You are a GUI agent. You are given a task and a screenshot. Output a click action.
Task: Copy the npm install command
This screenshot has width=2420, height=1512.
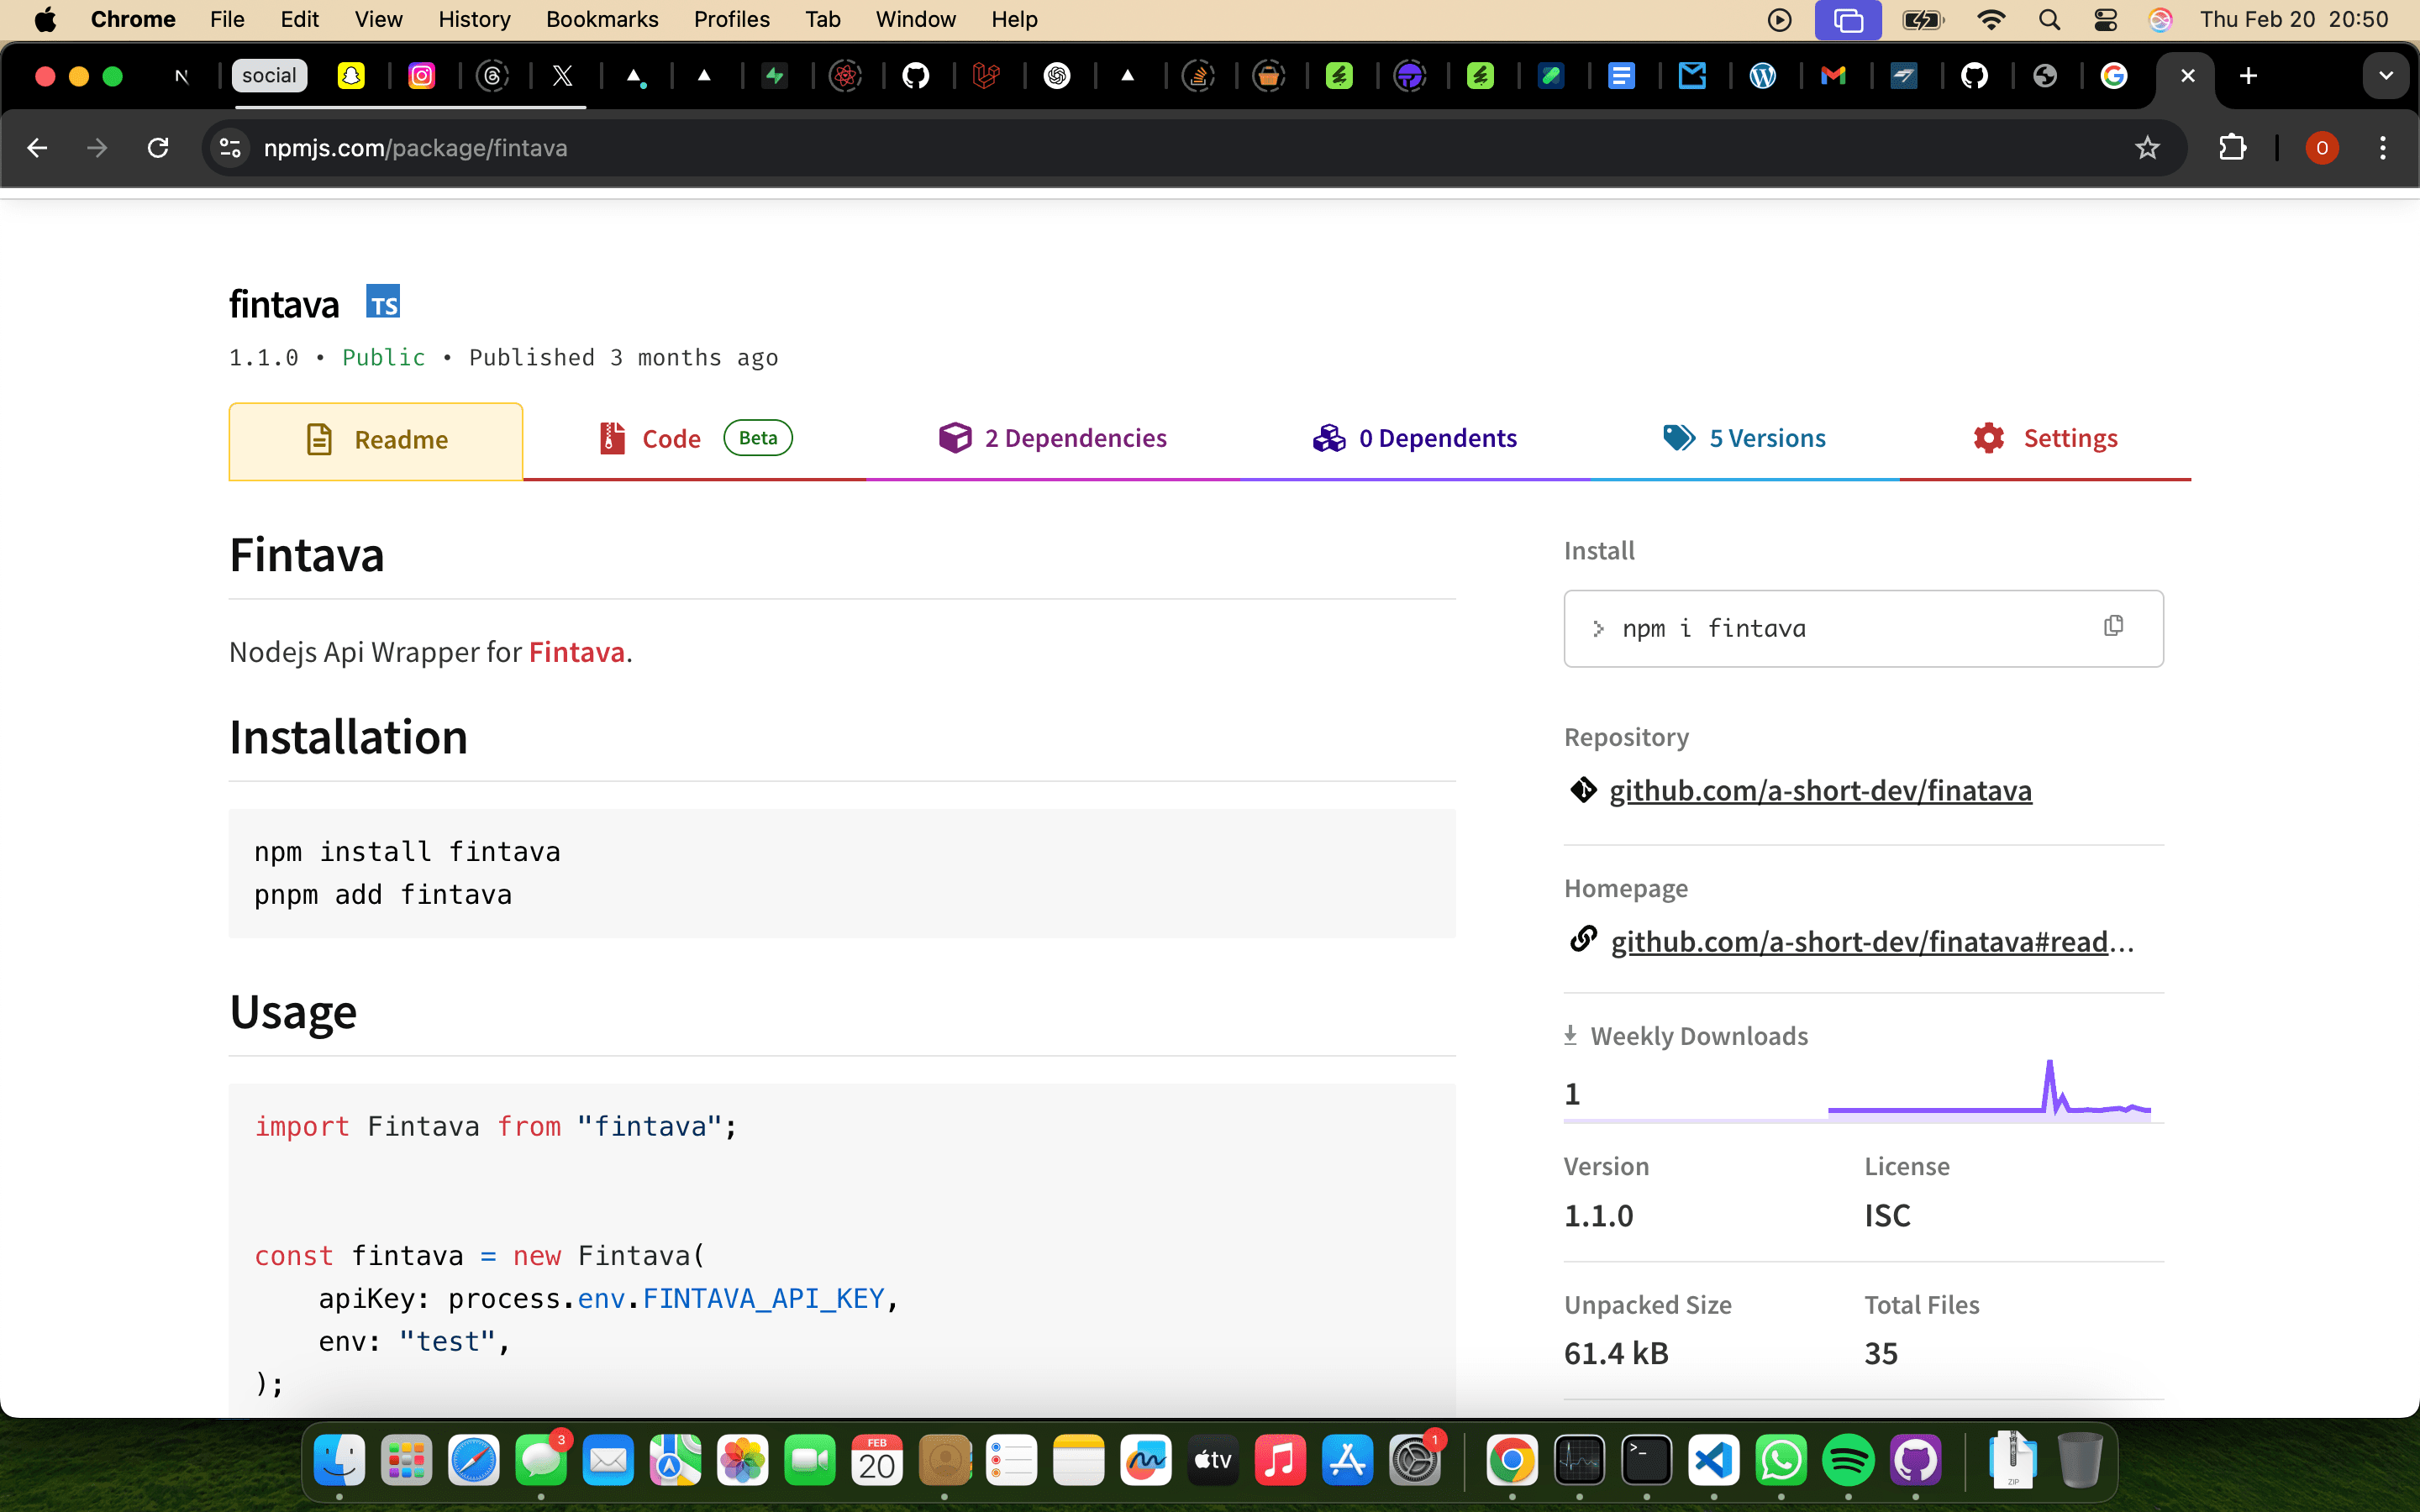(x=2113, y=626)
